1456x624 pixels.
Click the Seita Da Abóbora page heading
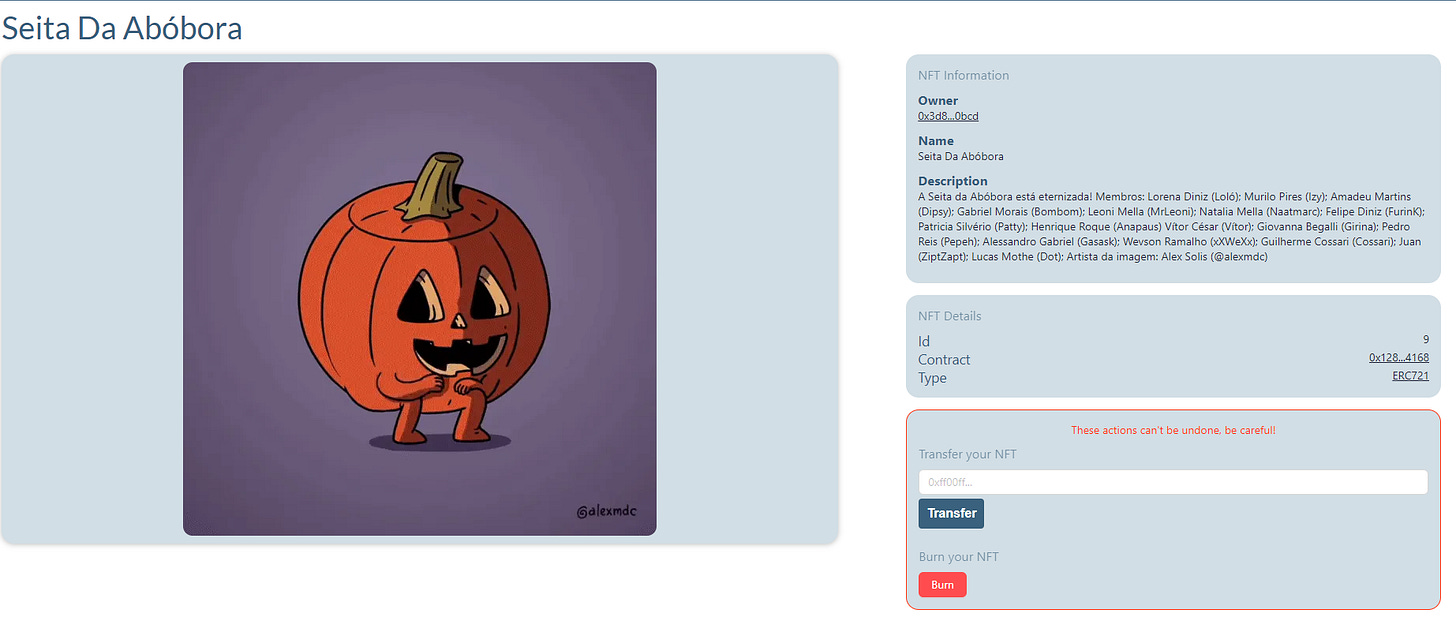(122, 28)
